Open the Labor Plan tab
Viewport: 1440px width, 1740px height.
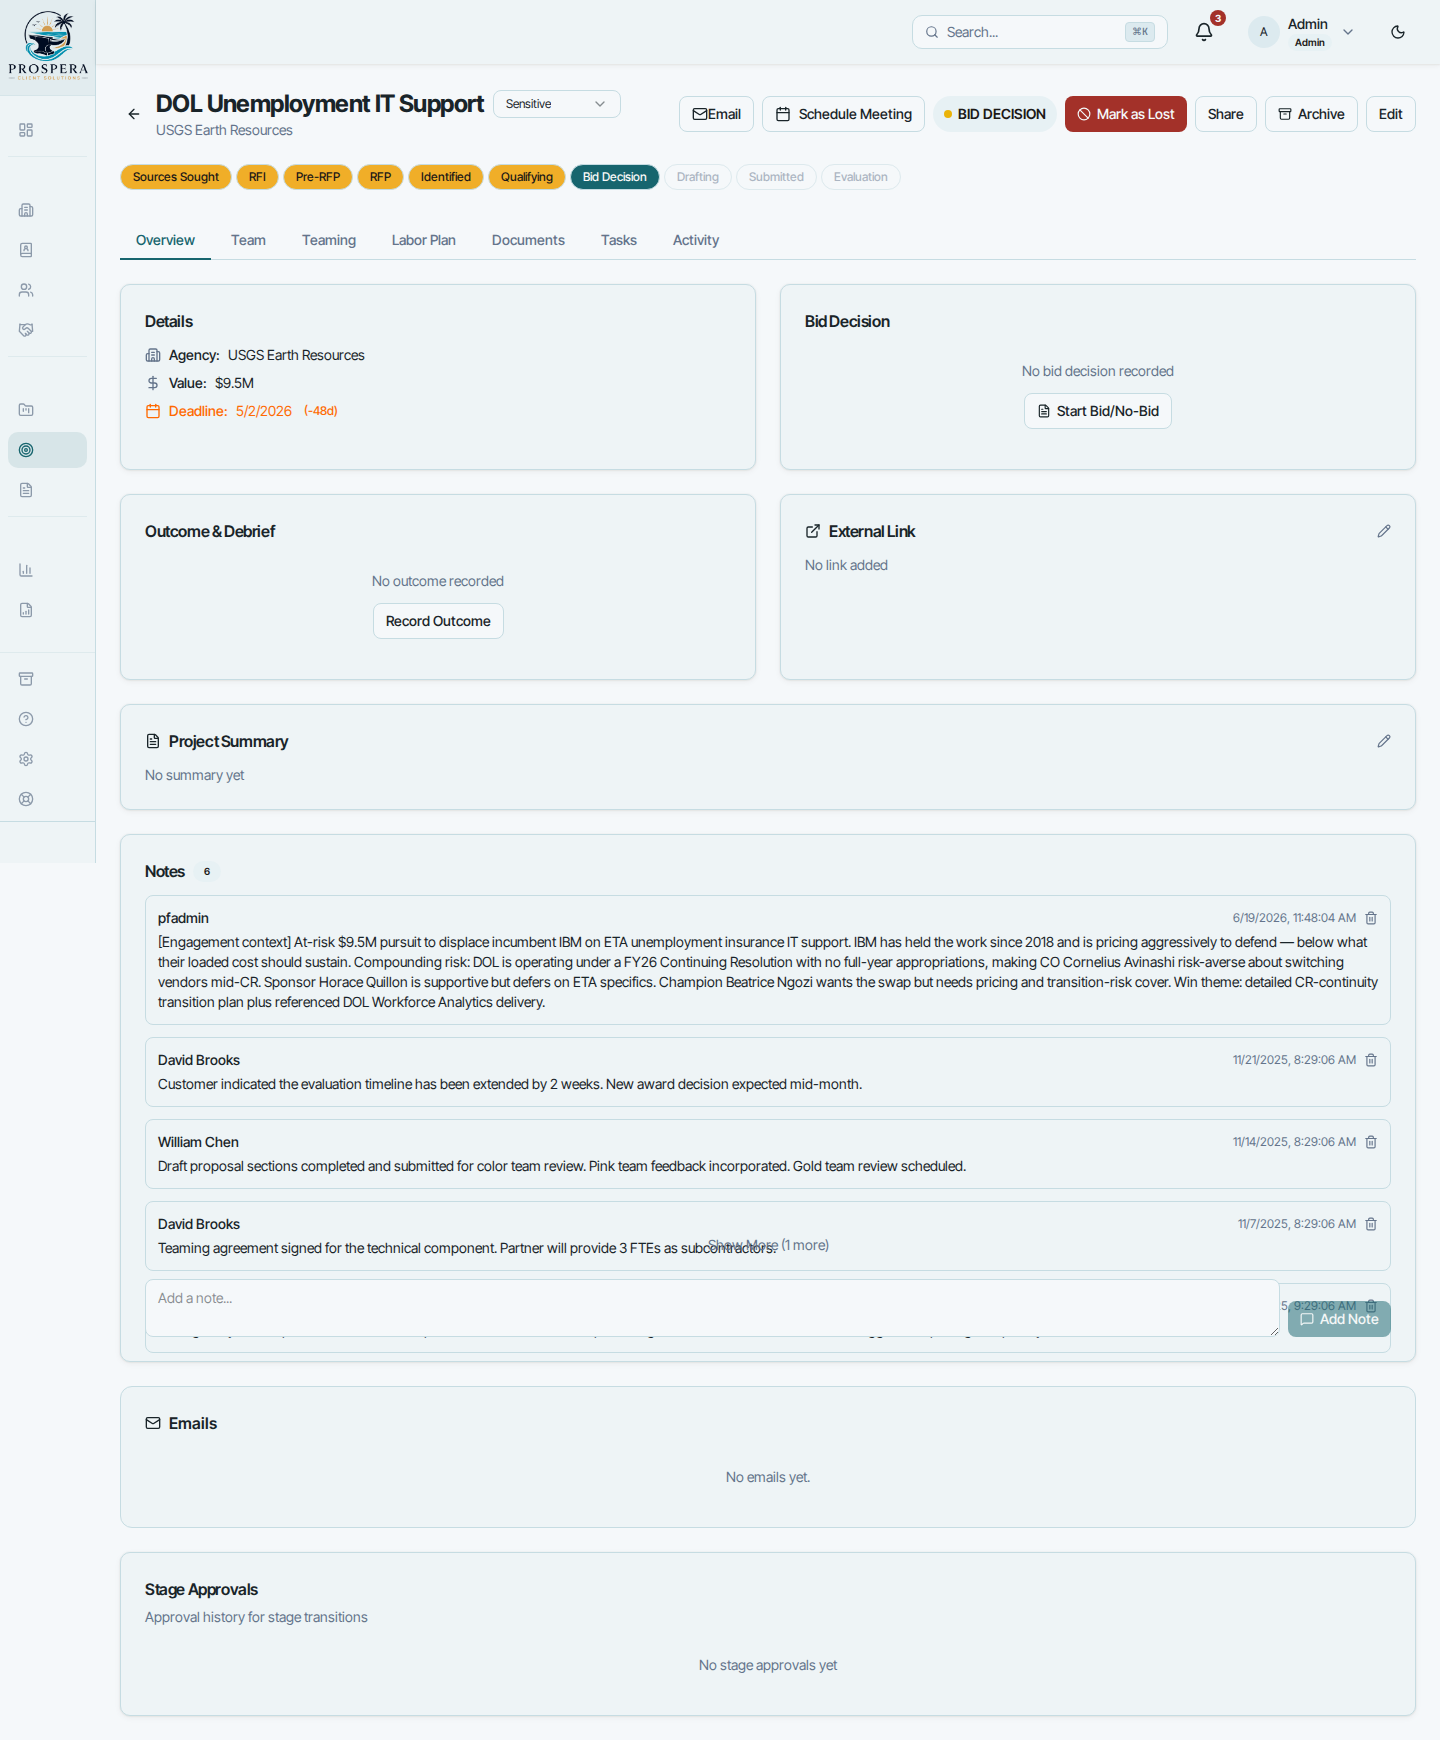pyautogui.click(x=424, y=240)
